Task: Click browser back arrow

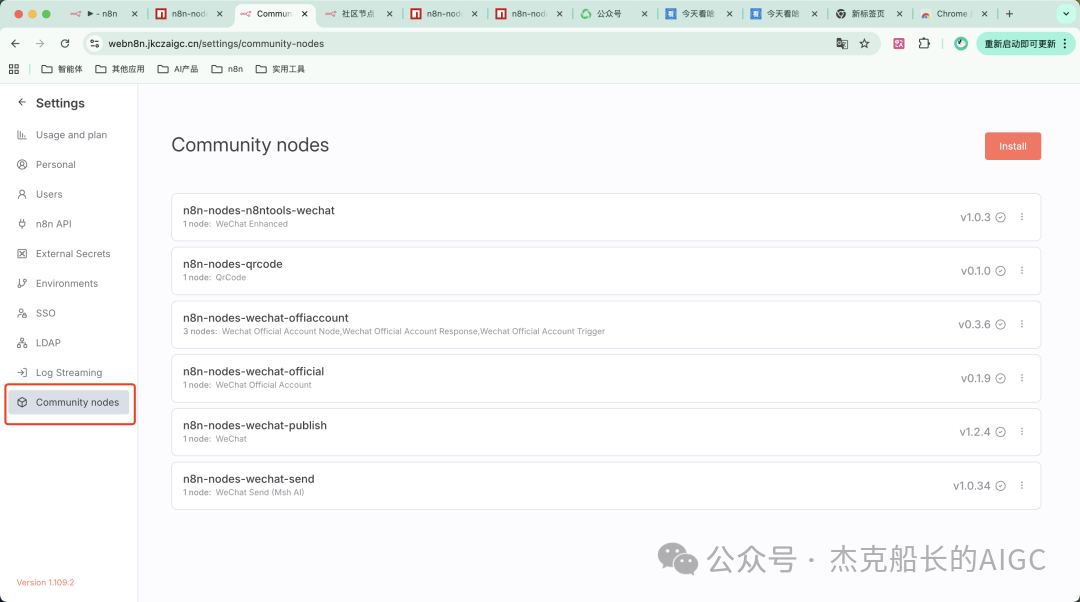Action: click(15, 43)
